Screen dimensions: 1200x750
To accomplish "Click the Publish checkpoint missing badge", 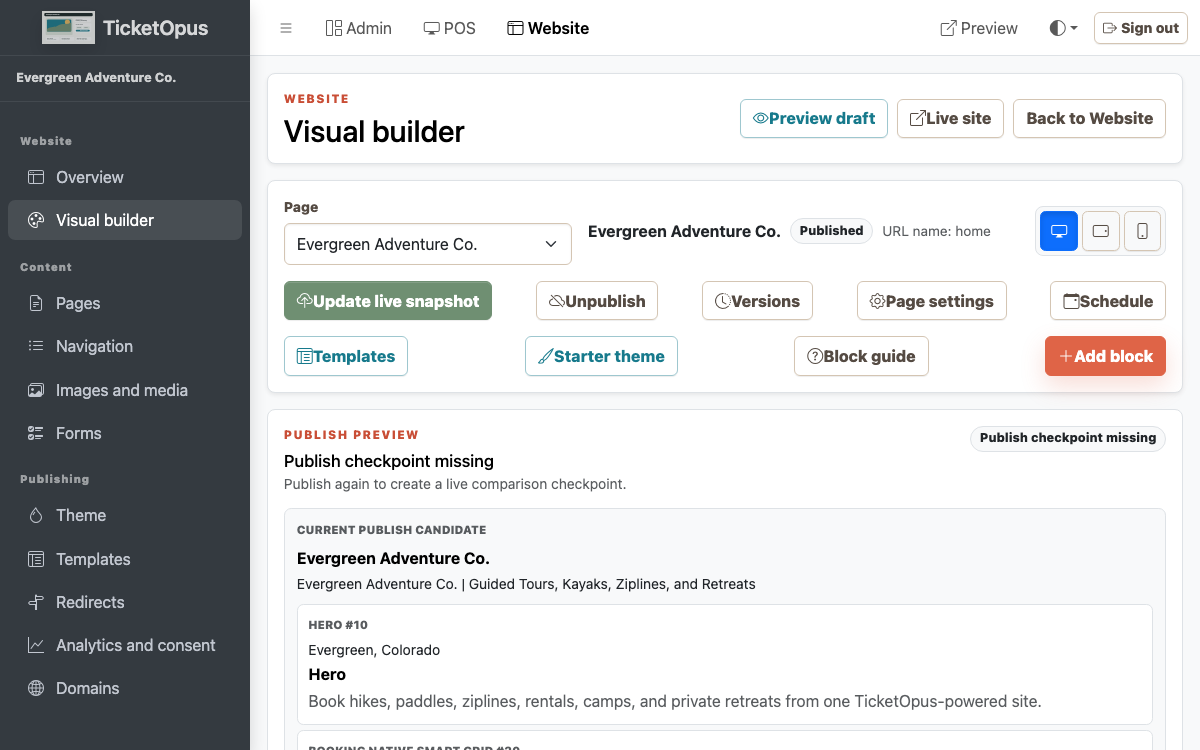I will pos(1068,438).
